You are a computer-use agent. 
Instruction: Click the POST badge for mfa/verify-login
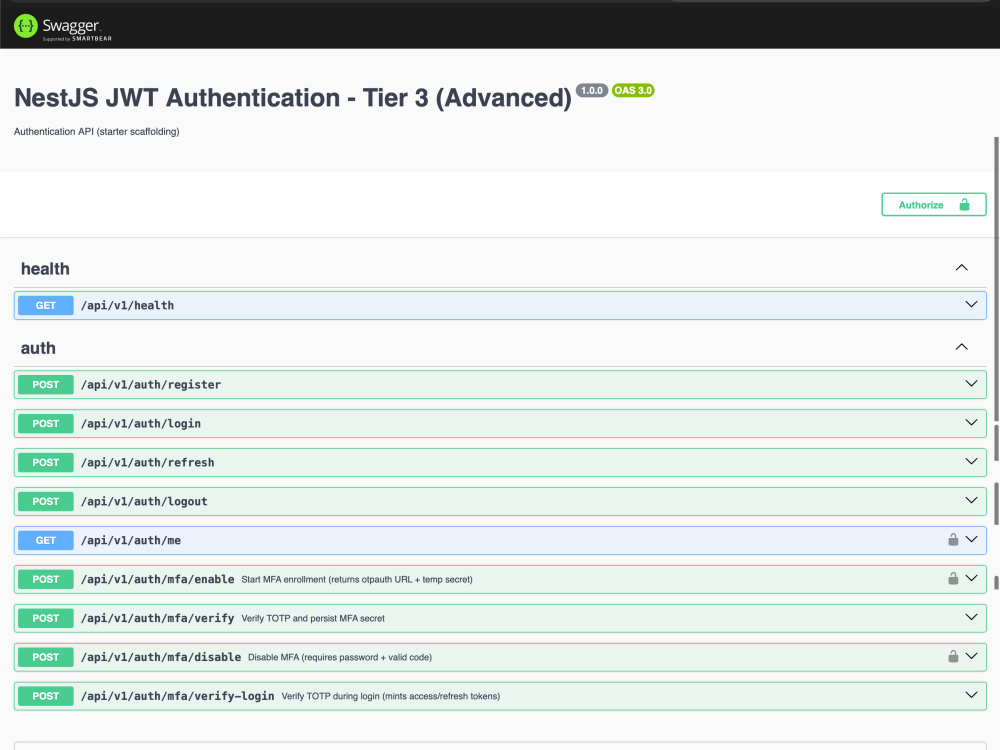[x=46, y=696]
